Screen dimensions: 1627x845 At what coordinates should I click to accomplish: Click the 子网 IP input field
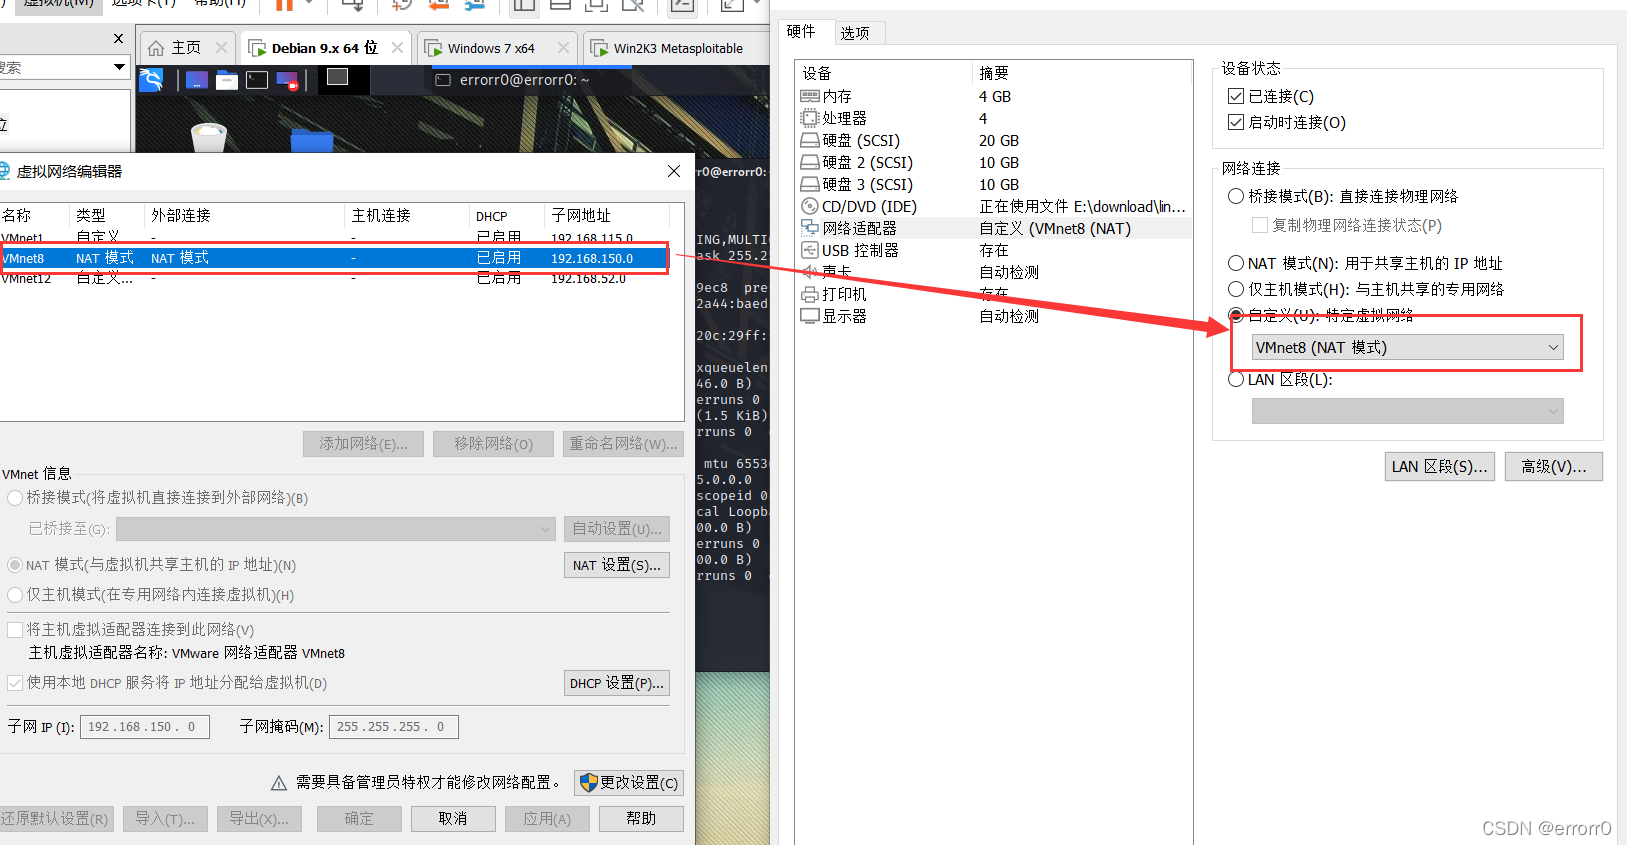coord(145,727)
